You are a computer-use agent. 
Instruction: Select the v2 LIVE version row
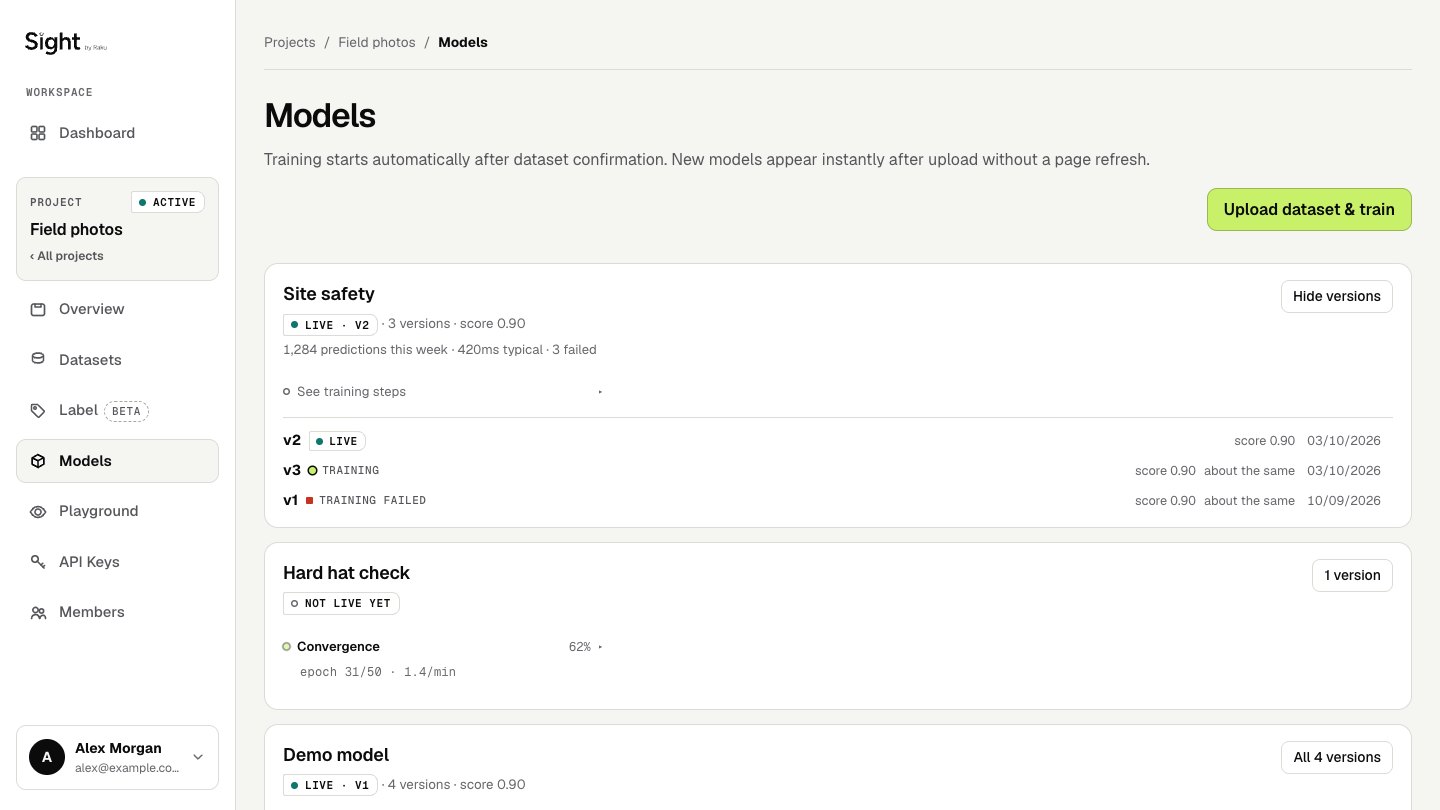coord(838,440)
